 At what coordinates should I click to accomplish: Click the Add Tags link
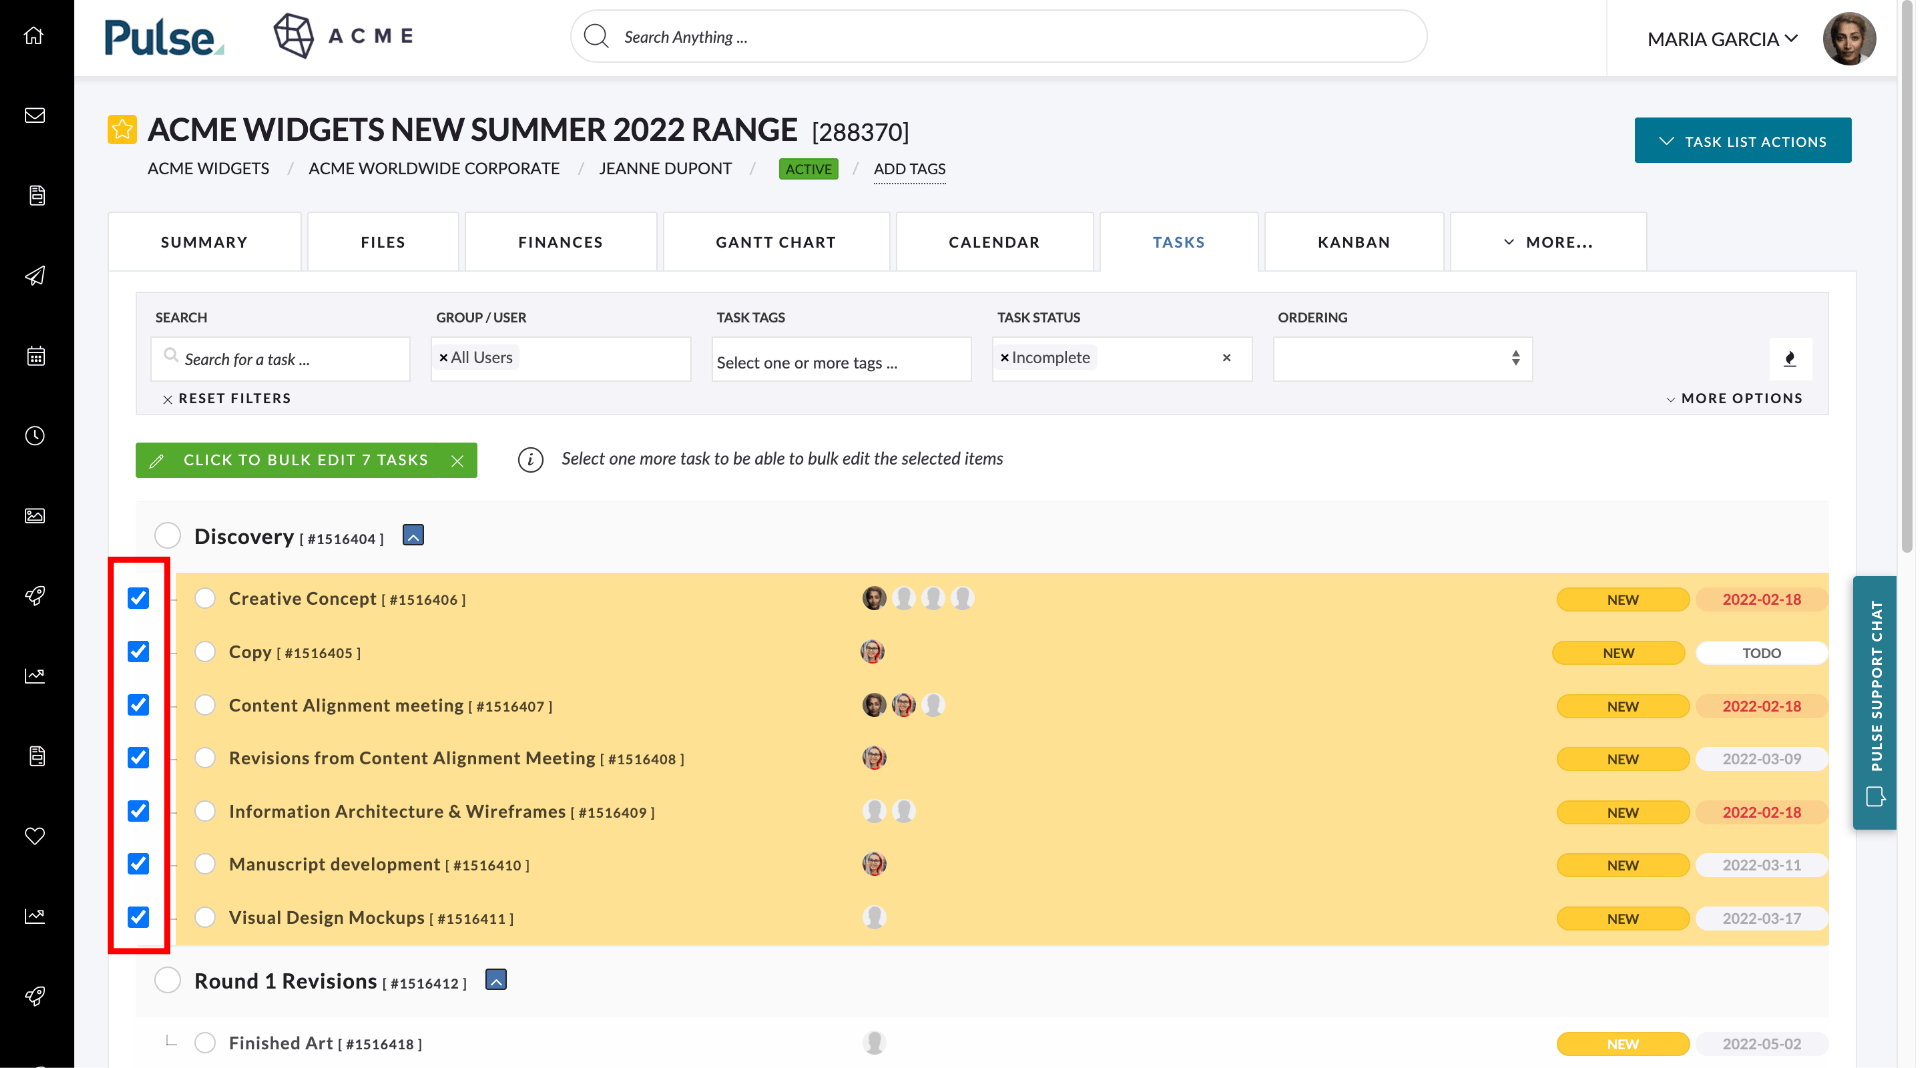click(910, 169)
